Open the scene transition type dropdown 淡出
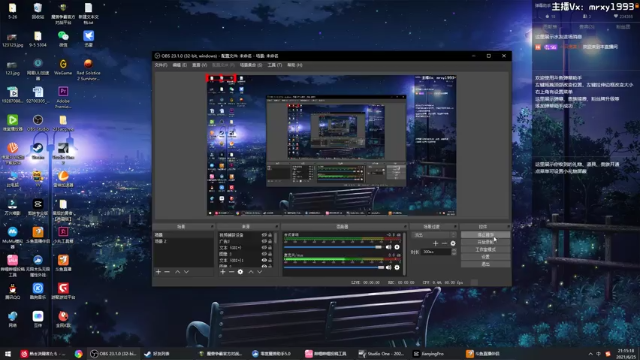The image size is (640, 360). [434, 235]
